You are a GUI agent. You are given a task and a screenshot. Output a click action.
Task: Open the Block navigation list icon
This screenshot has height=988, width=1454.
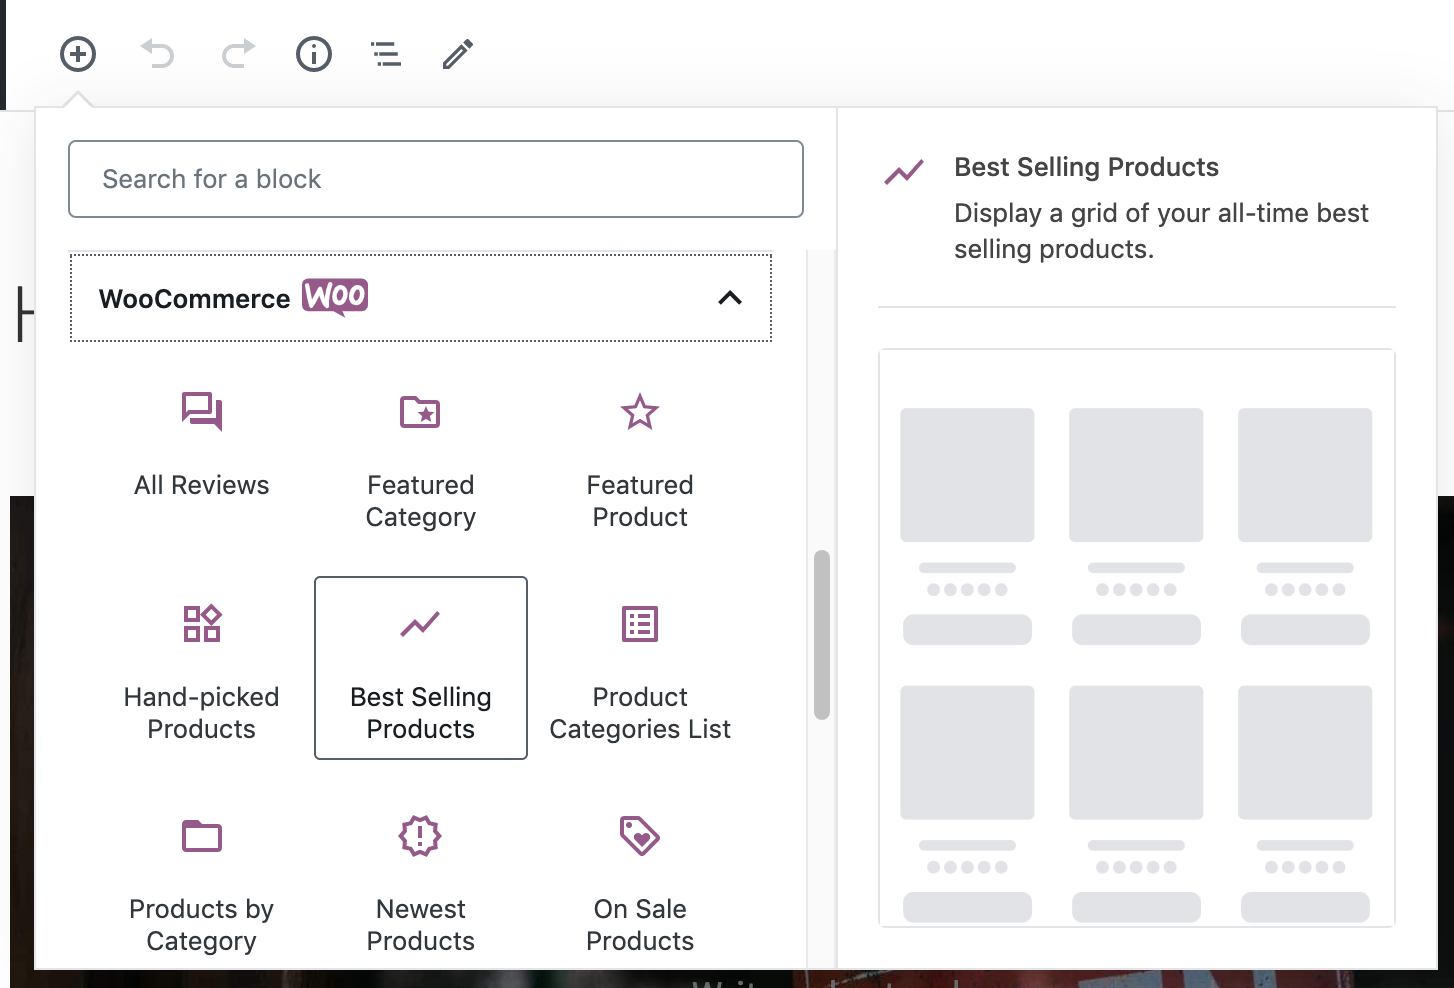pos(386,54)
